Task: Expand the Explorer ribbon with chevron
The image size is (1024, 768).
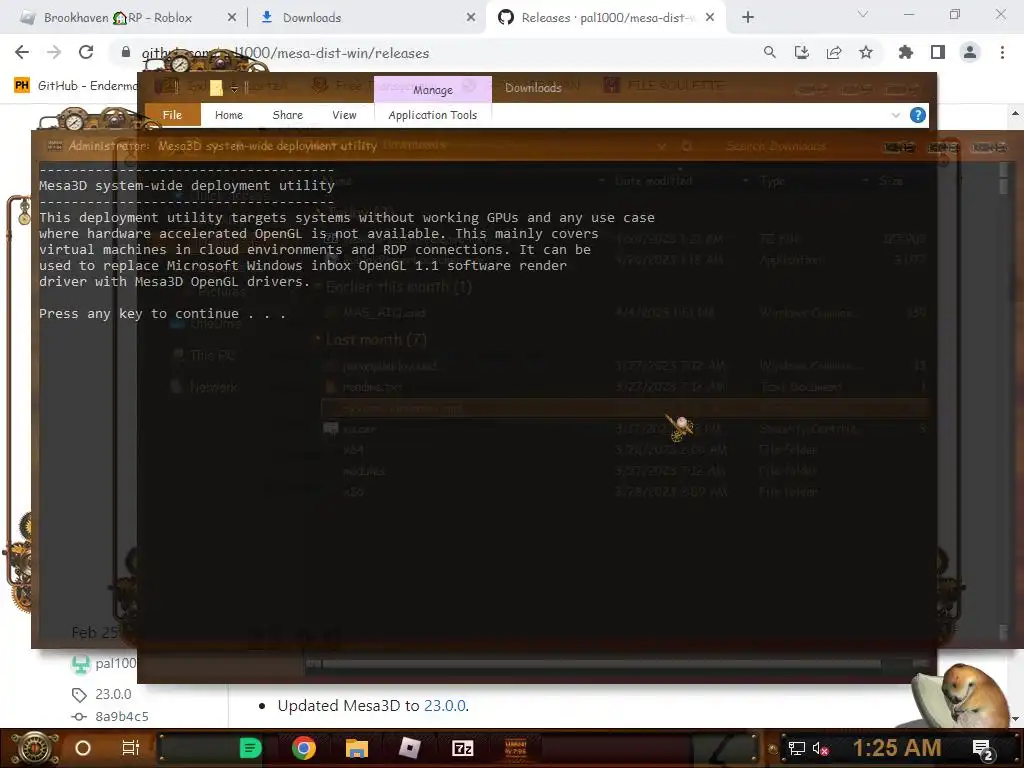Action: [895, 116]
